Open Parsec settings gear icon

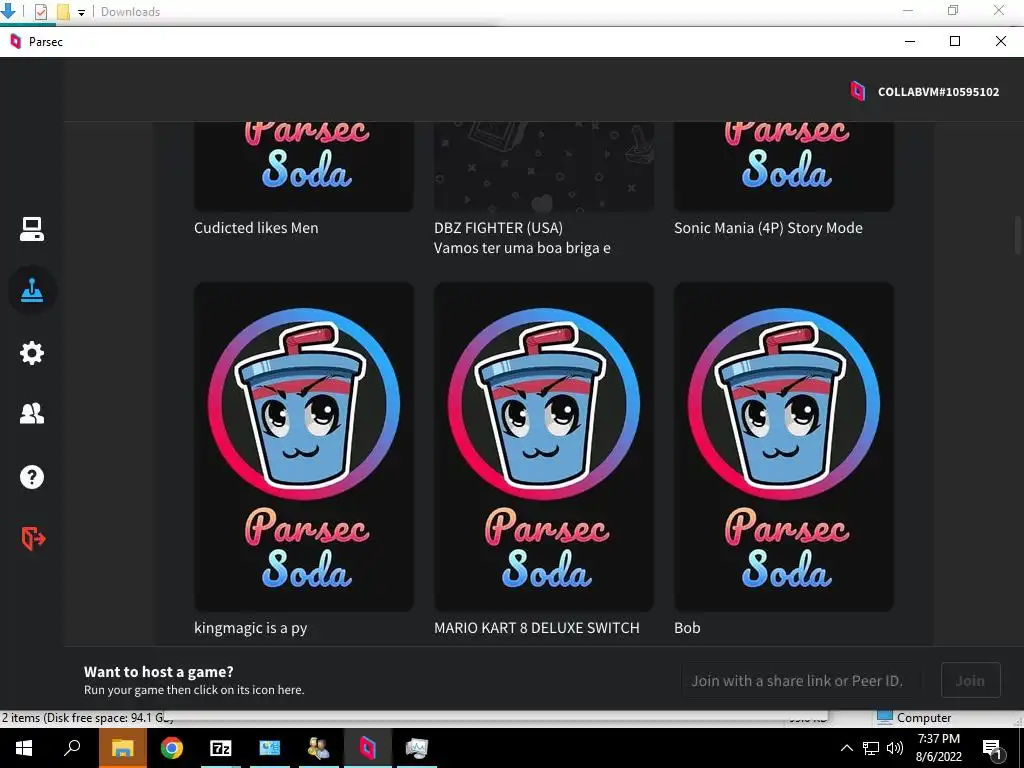[31, 353]
